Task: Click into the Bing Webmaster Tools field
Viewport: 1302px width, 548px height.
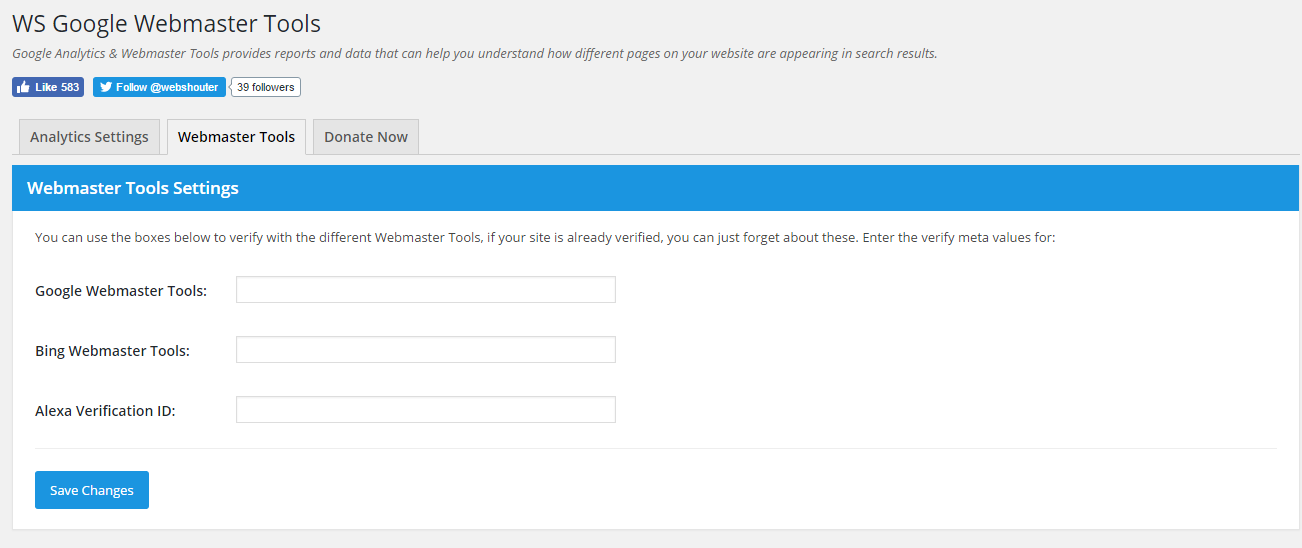Action: 426,350
